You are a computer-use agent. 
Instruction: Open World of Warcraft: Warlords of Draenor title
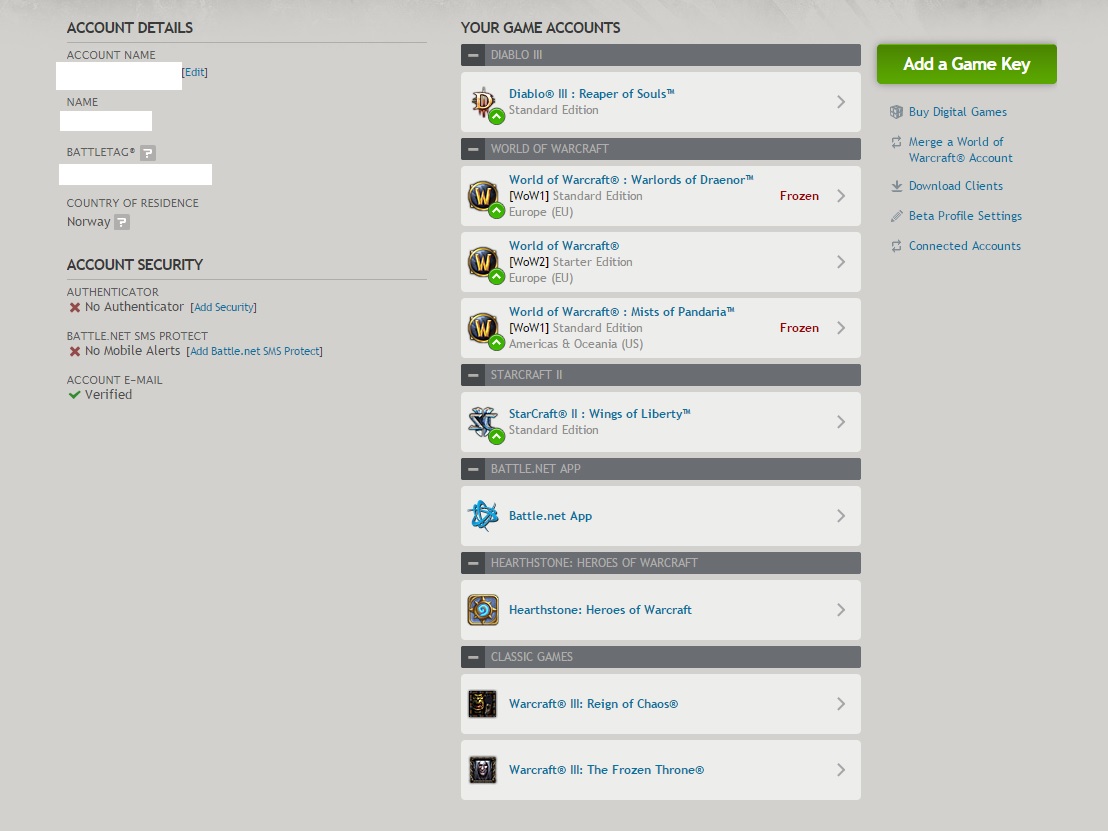(631, 180)
